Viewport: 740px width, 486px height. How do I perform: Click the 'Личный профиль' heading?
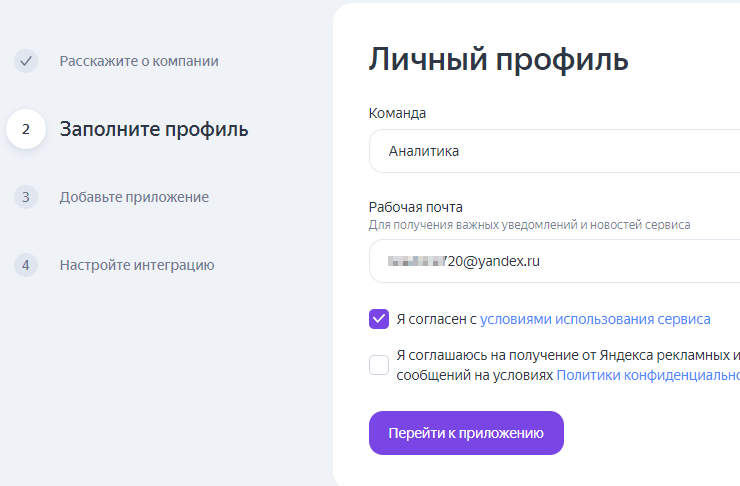(498, 59)
